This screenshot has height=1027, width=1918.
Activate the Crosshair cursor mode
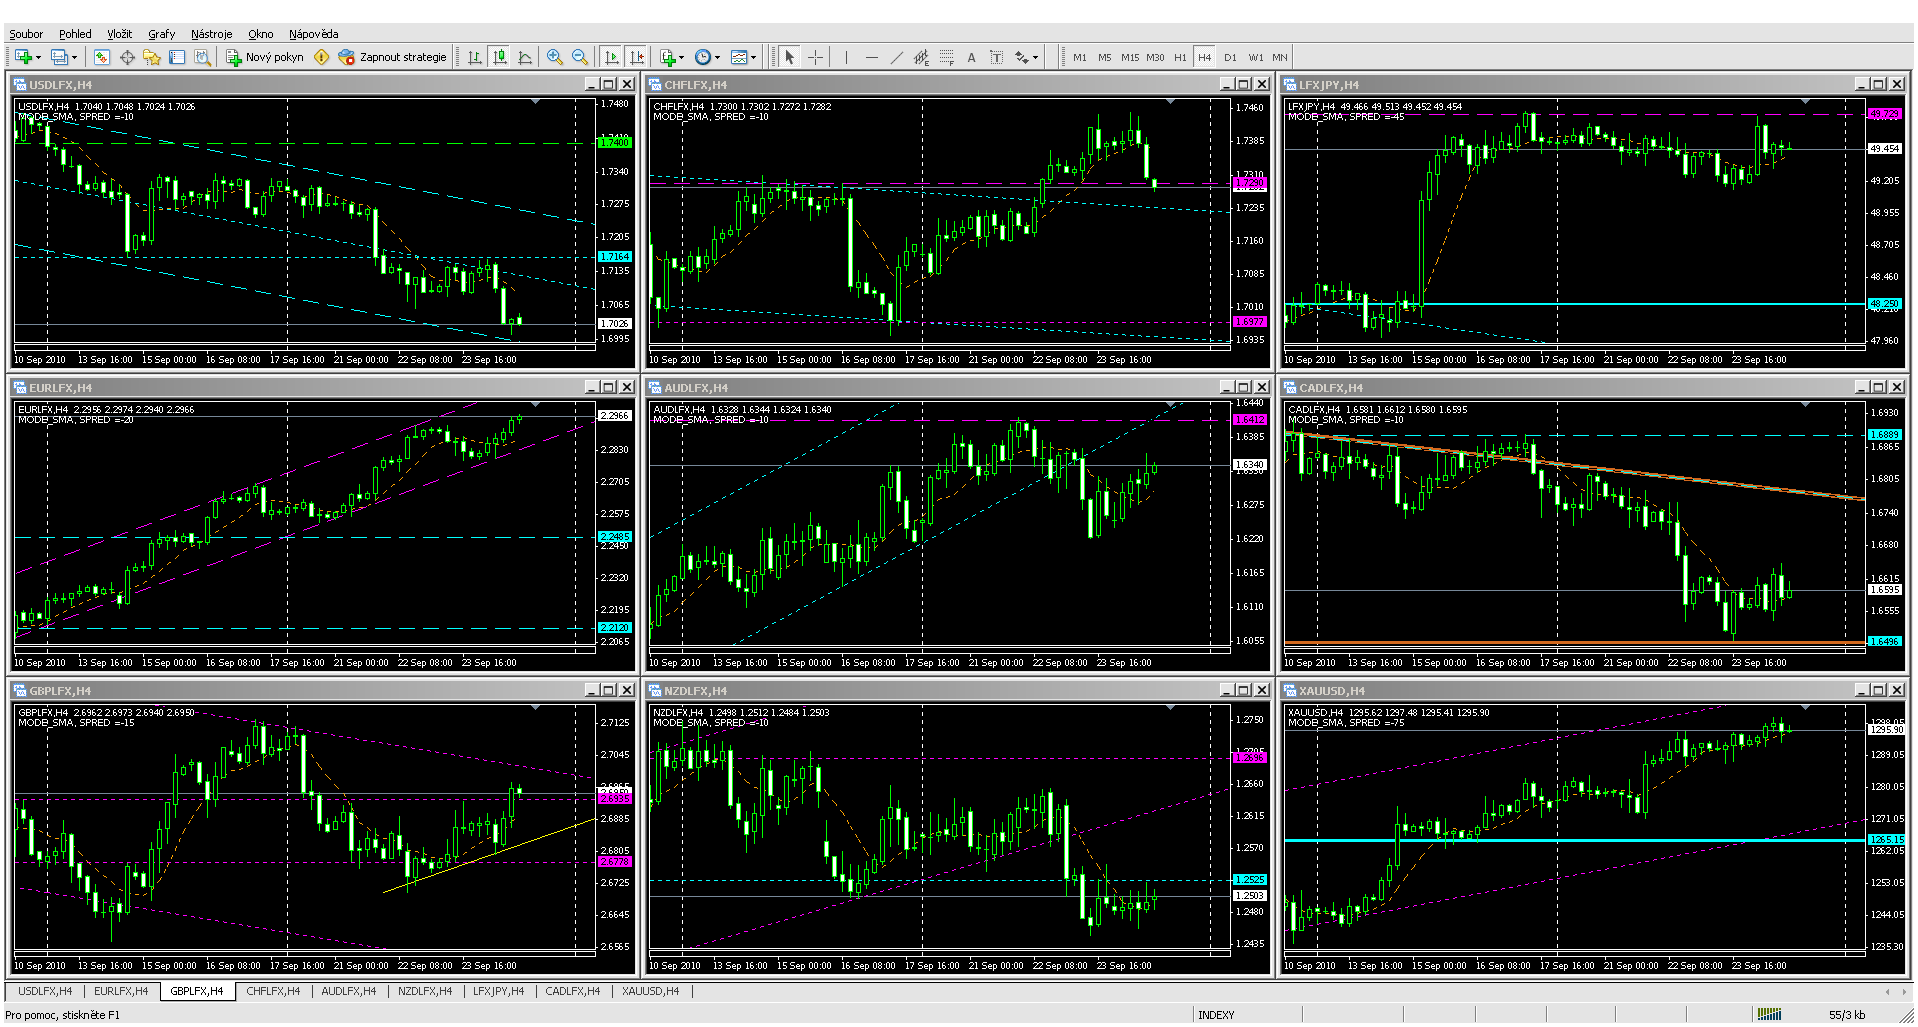[x=815, y=58]
